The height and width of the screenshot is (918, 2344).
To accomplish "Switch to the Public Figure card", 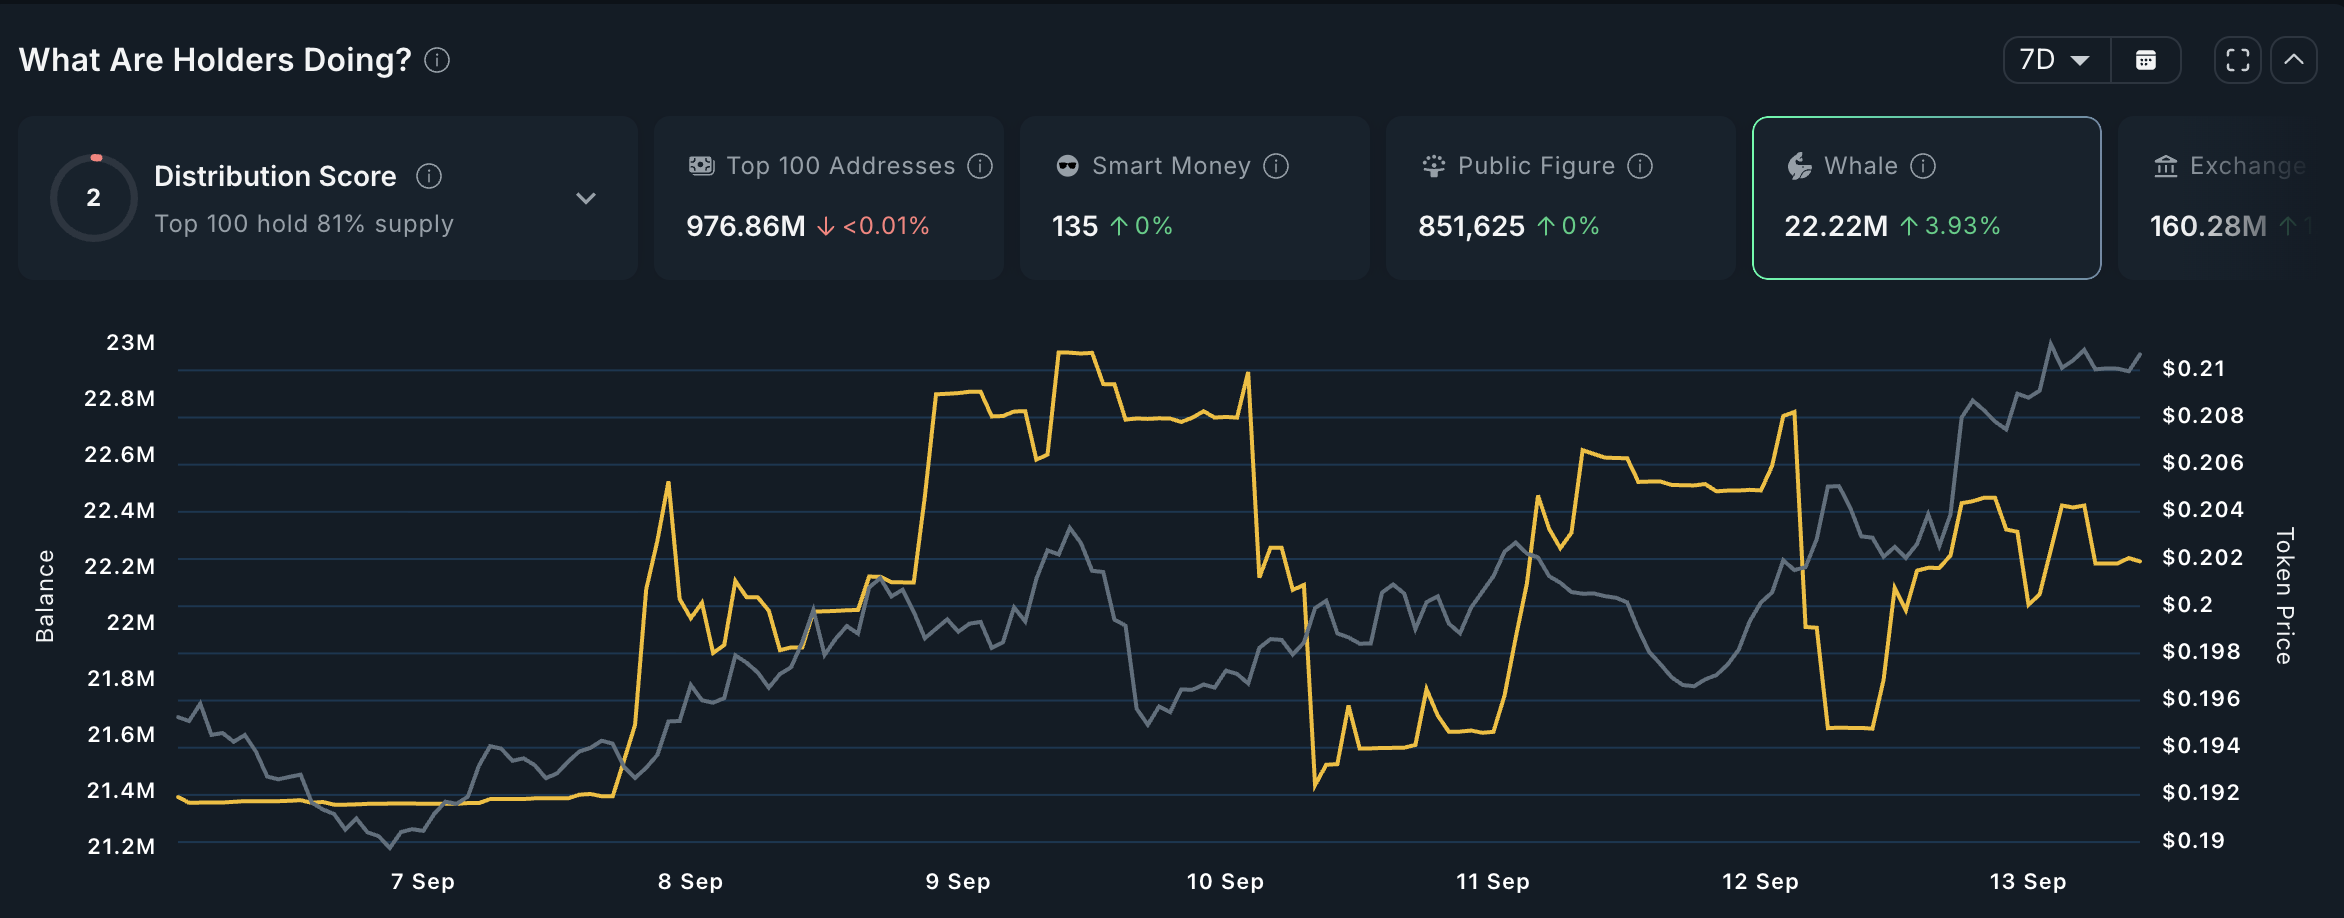I will coord(1560,197).
